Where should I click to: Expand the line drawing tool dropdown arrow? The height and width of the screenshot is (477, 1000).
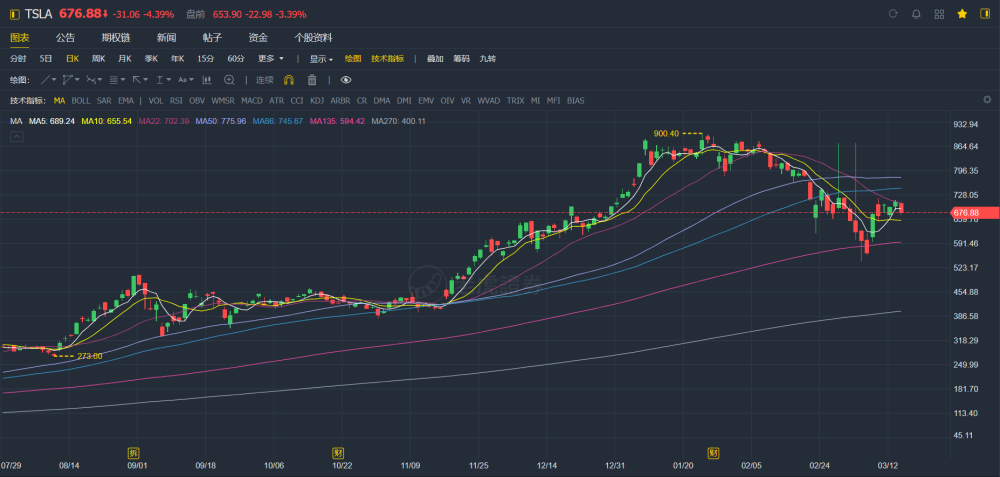tap(54, 80)
